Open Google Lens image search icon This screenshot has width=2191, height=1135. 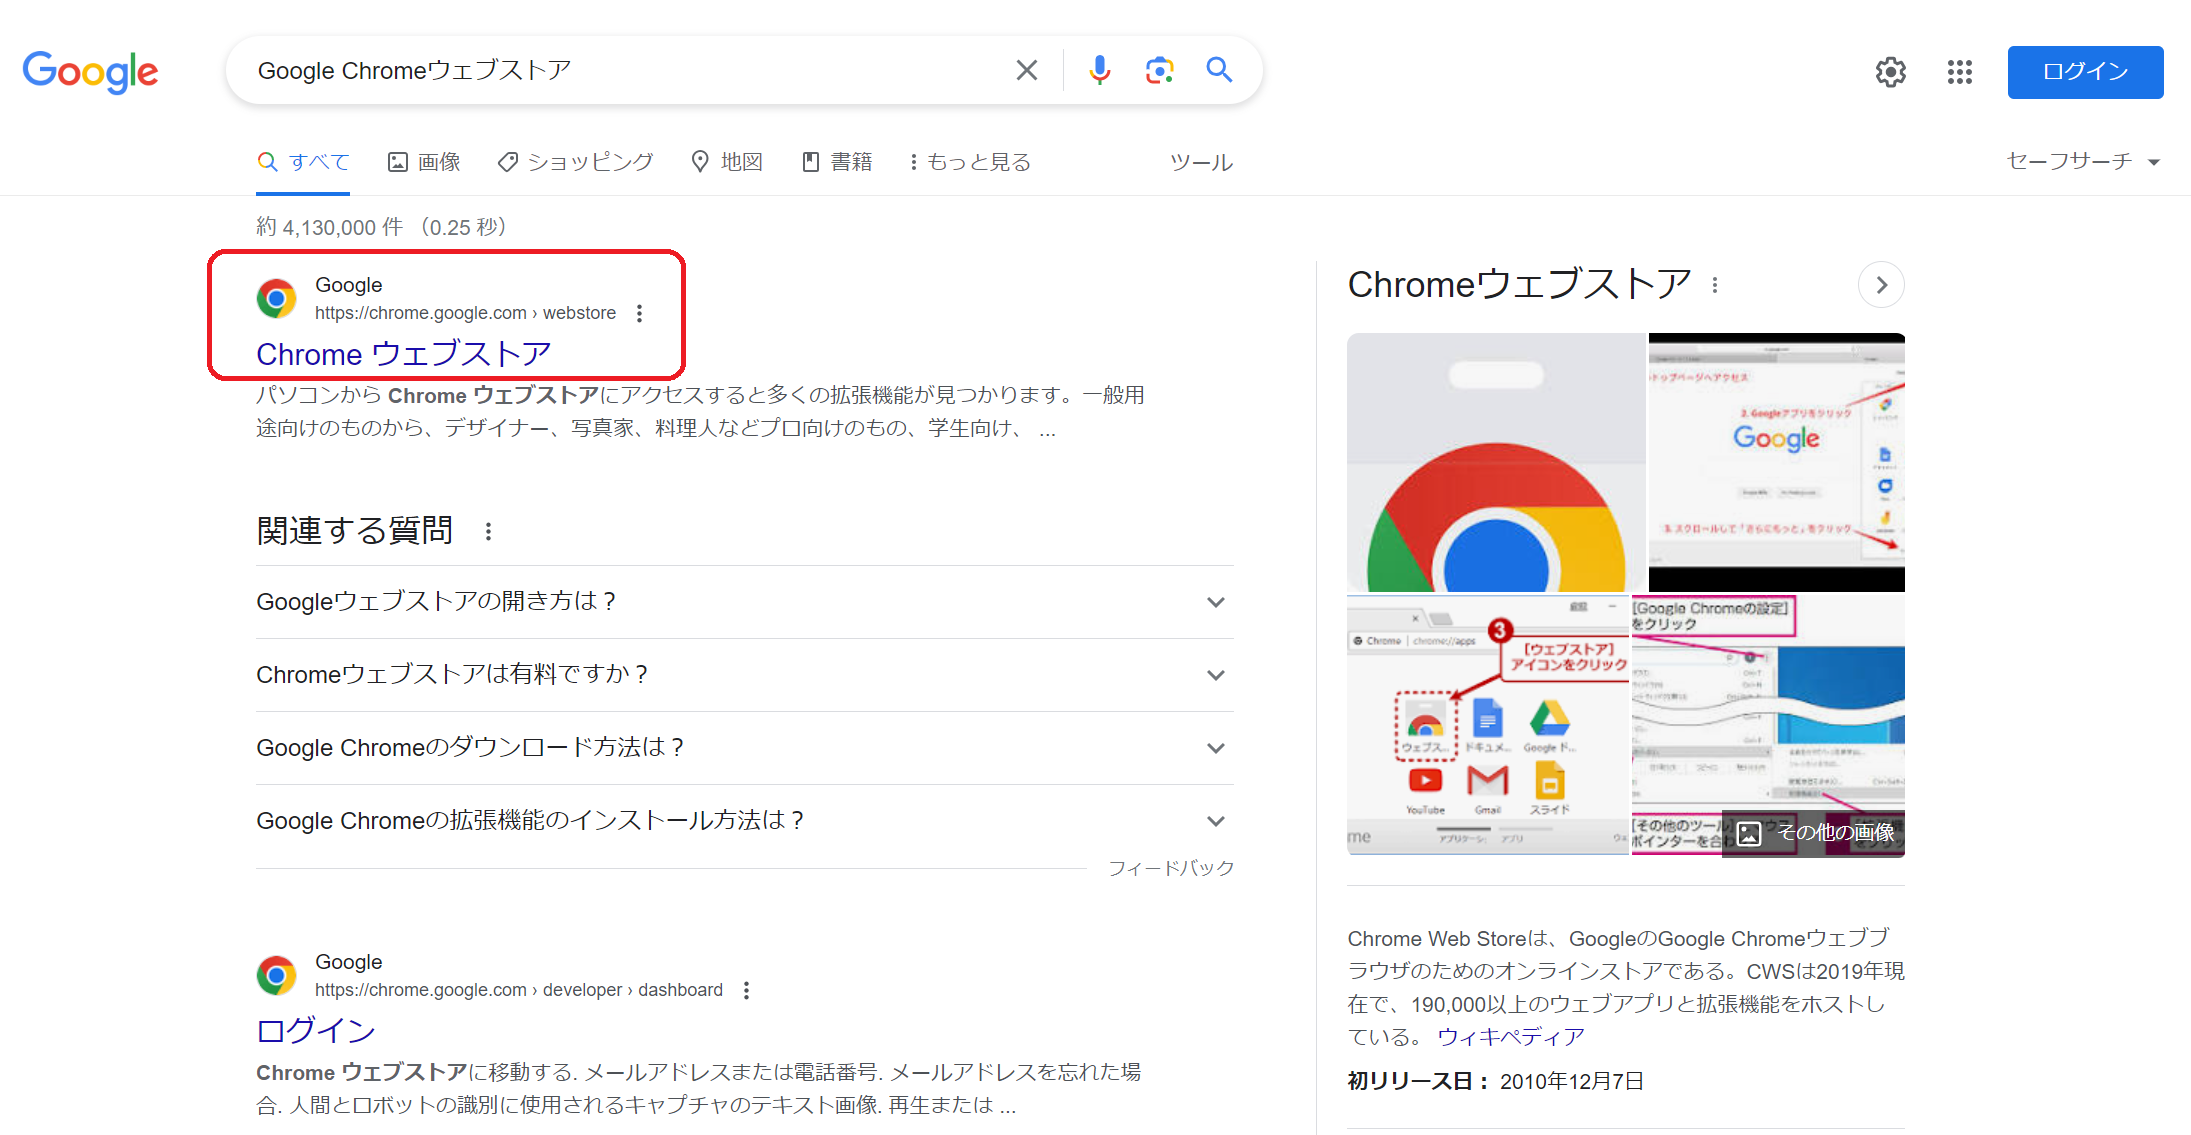pyautogui.click(x=1159, y=70)
